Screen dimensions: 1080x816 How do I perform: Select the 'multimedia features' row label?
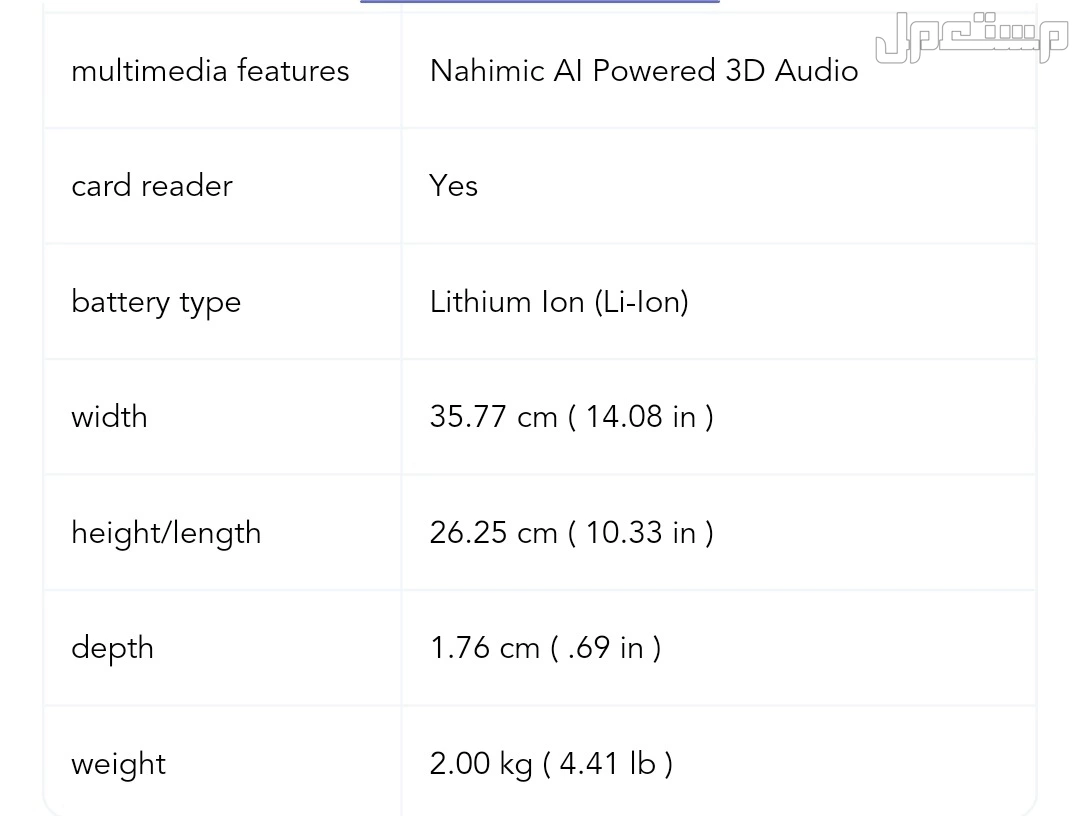coord(210,71)
